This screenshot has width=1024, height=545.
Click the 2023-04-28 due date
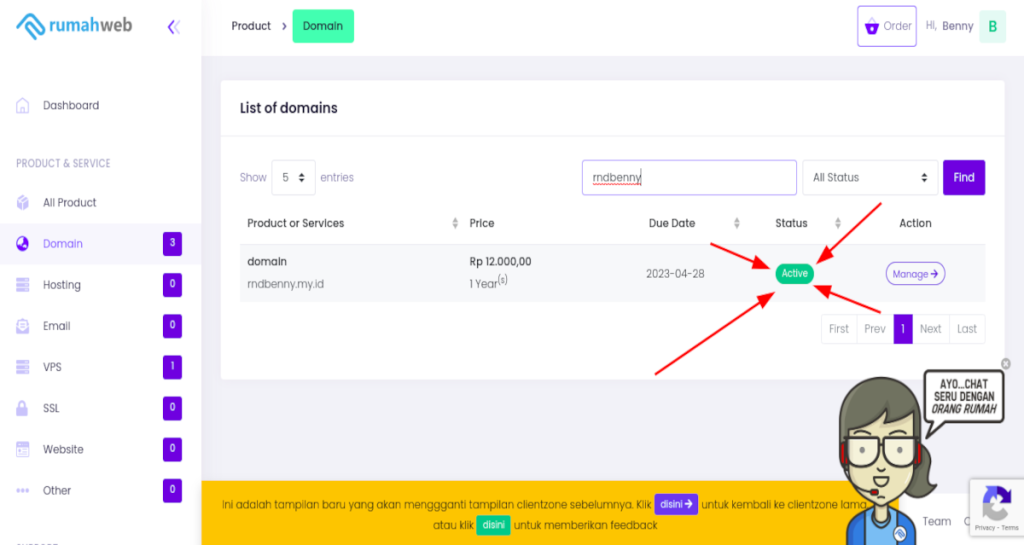pos(675,274)
